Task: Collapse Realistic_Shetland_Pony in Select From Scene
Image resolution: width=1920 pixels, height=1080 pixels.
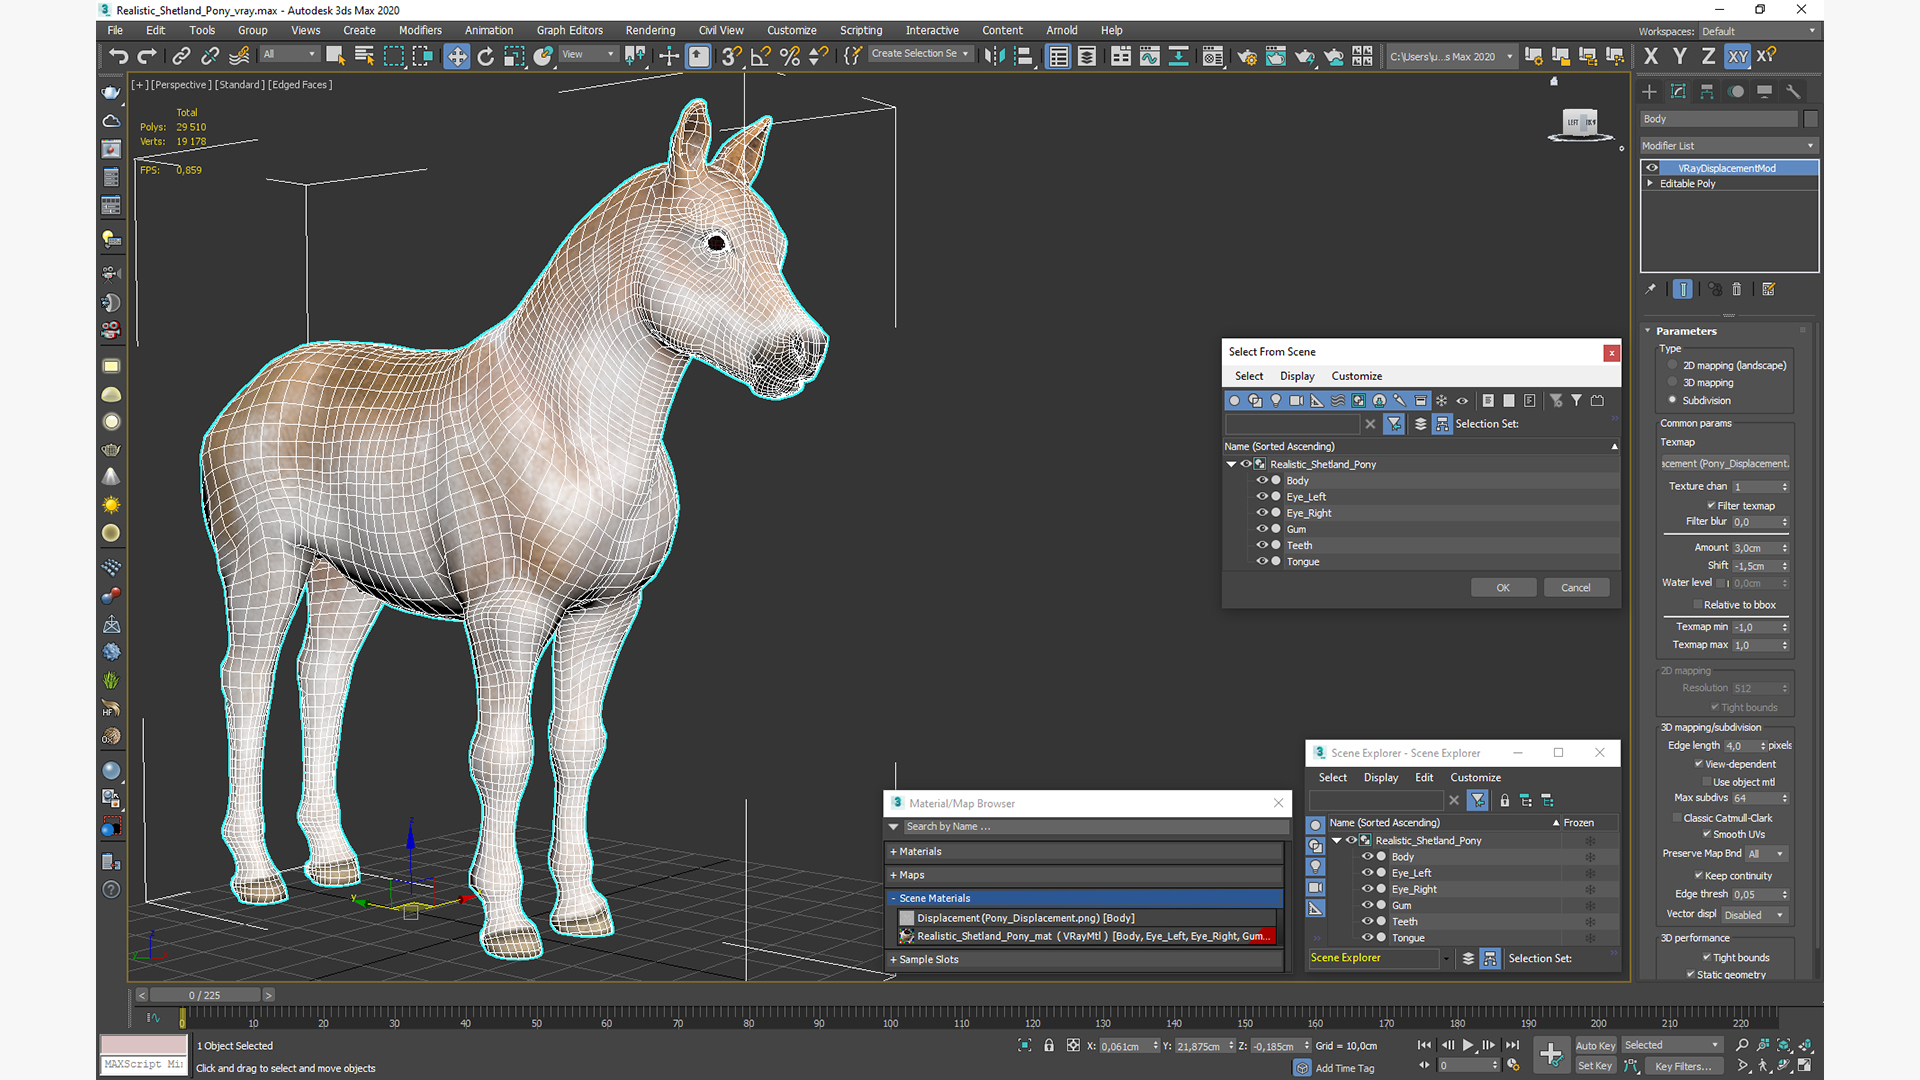Action: pos(1231,464)
